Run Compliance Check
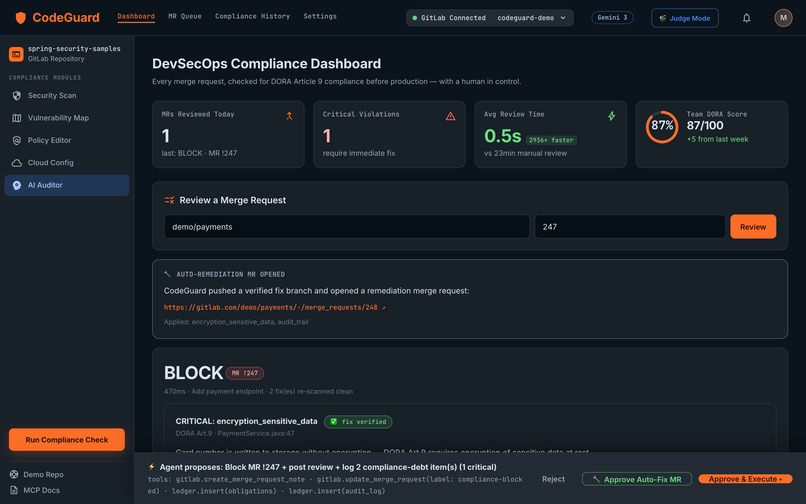The image size is (806, 504). click(67, 440)
